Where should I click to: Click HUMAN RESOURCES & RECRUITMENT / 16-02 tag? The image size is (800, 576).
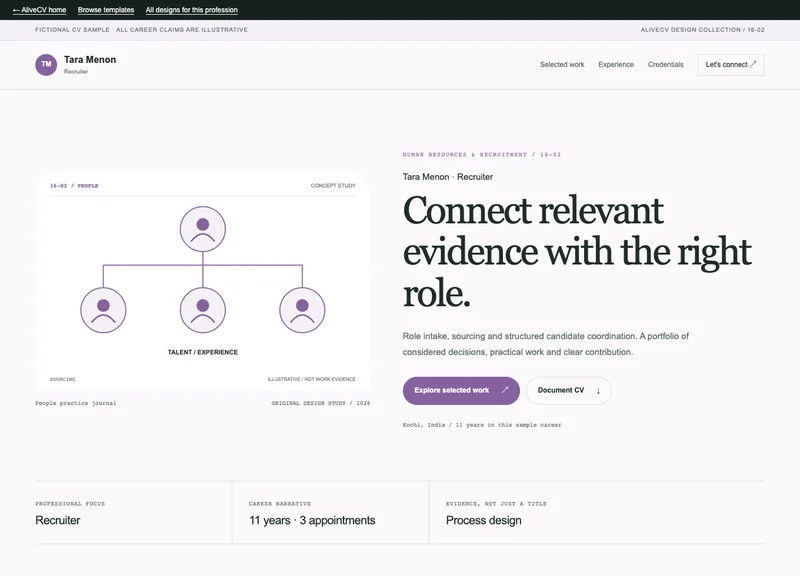point(482,155)
